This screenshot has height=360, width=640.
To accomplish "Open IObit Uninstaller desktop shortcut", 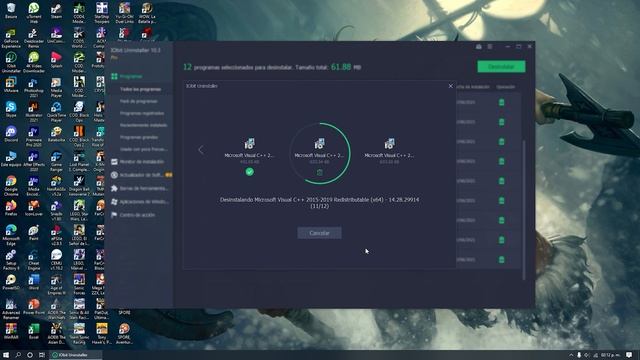I will (11, 62).
